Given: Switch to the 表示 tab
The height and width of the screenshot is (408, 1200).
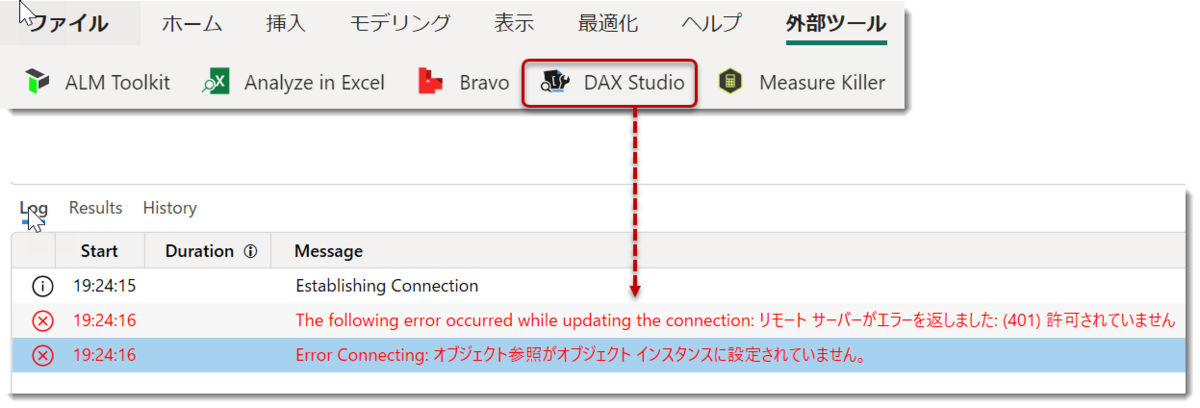Looking at the screenshot, I should [x=514, y=24].
